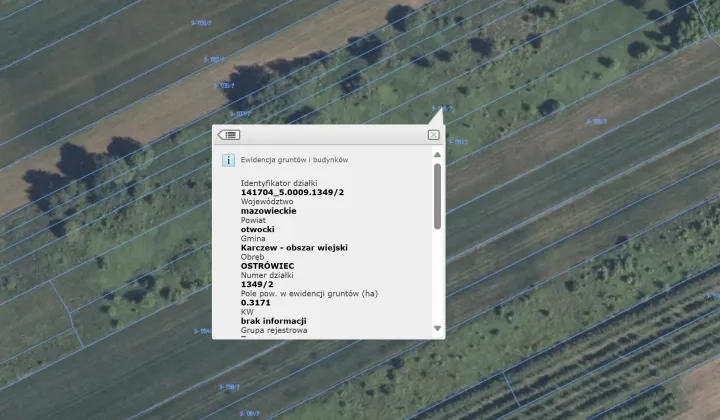This screenshot has width=720, height=420.
Task: Click the KW value 'brak informacji'
Action: pyautogui.click(x=273, y=321)
